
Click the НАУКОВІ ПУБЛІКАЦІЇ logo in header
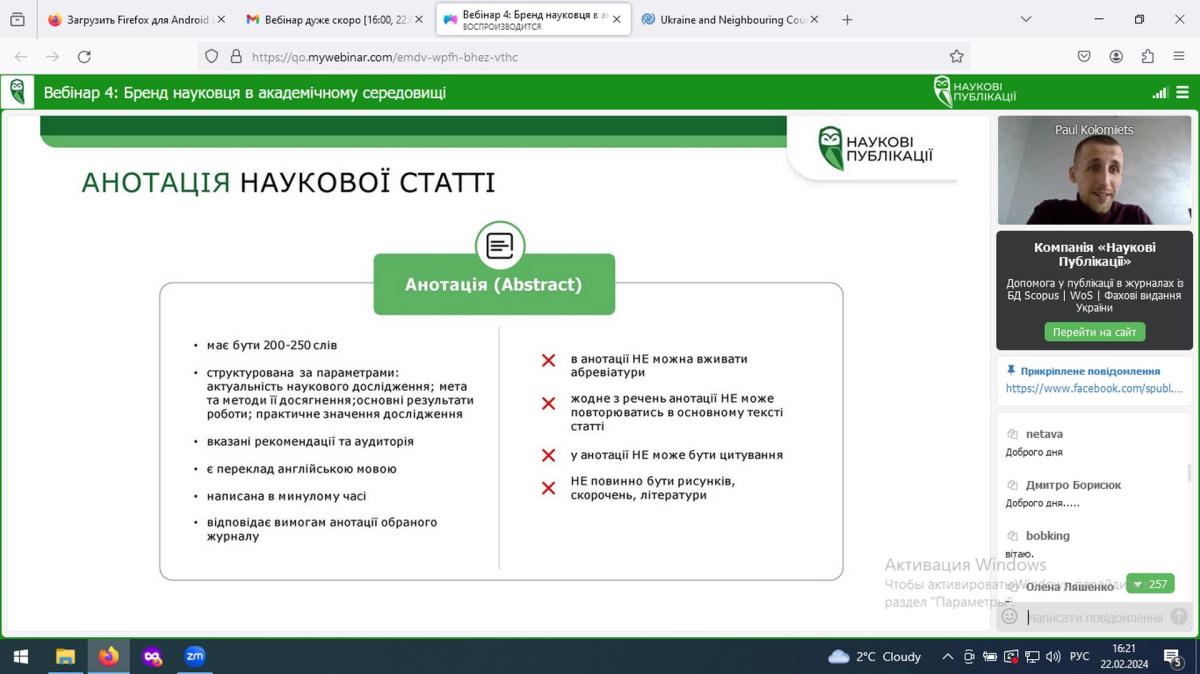[x=975, y=92]
